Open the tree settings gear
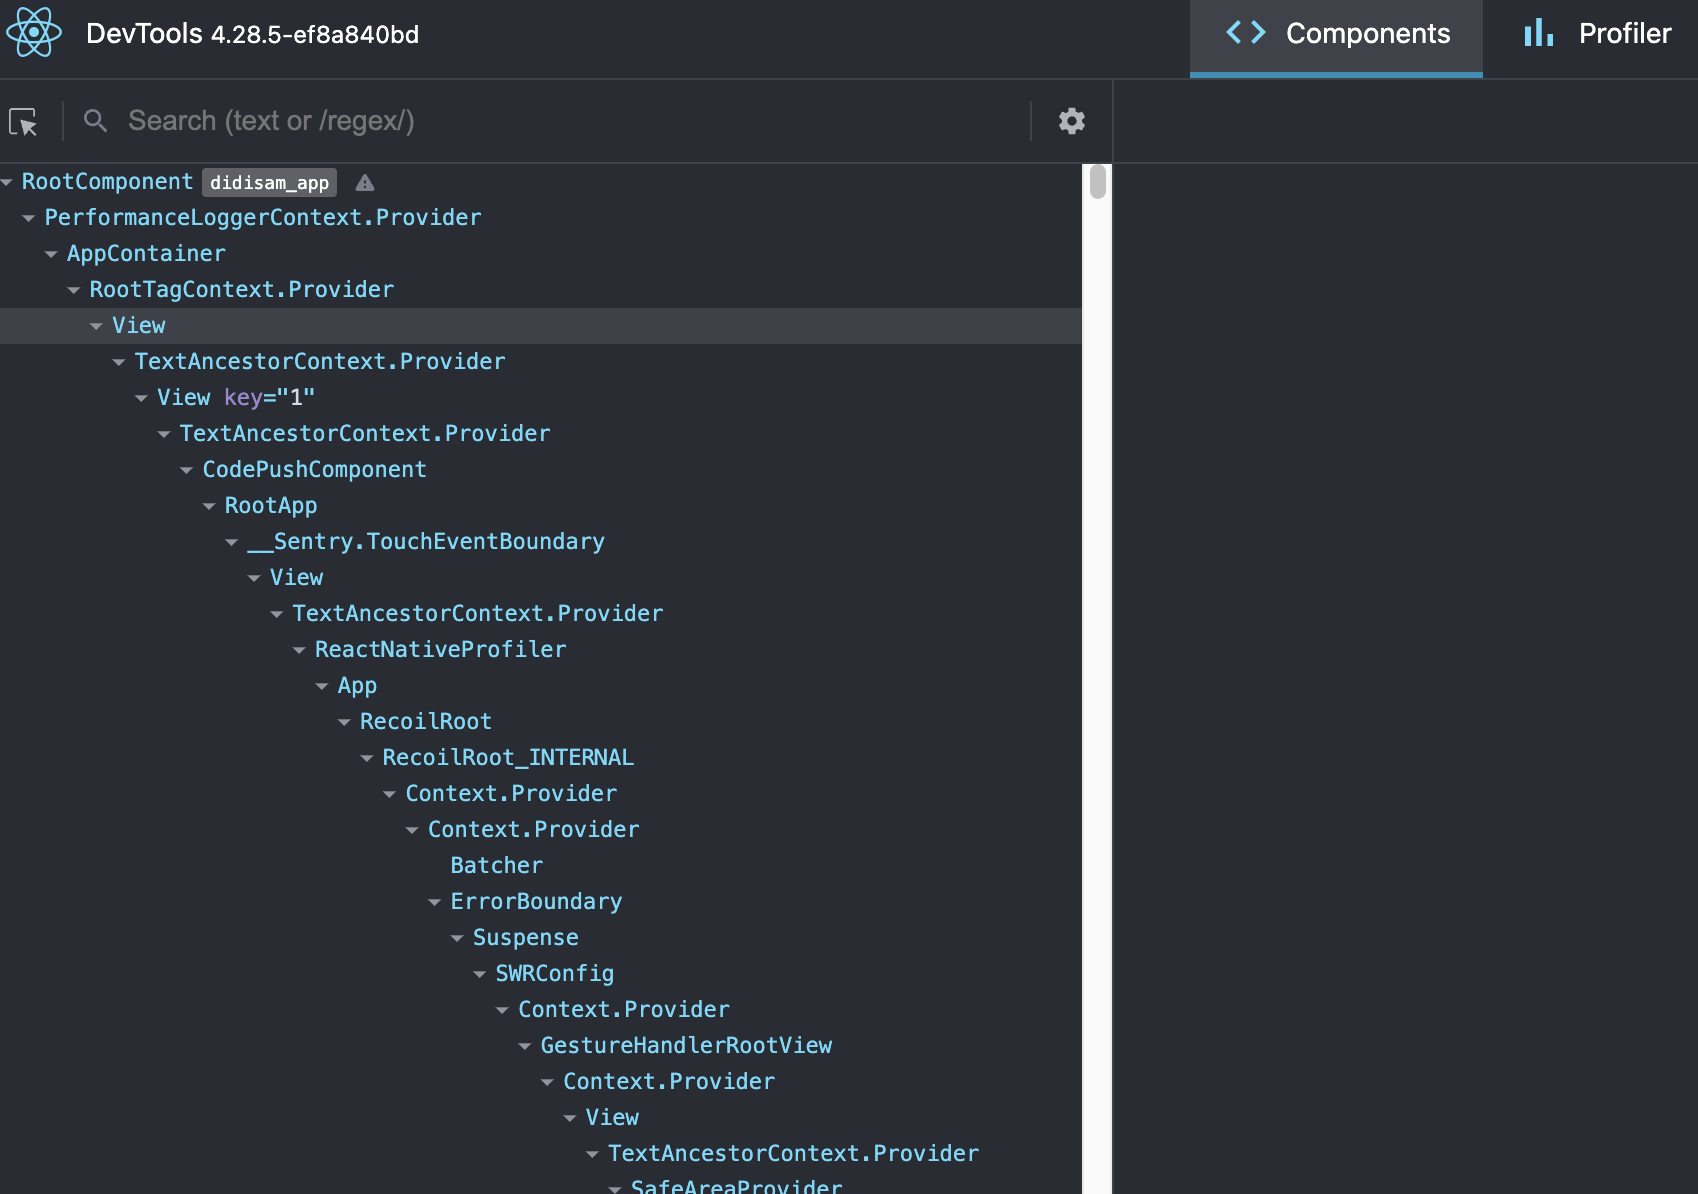The width and height of the screenshot is (1698, 1194). coord(1072,121)
